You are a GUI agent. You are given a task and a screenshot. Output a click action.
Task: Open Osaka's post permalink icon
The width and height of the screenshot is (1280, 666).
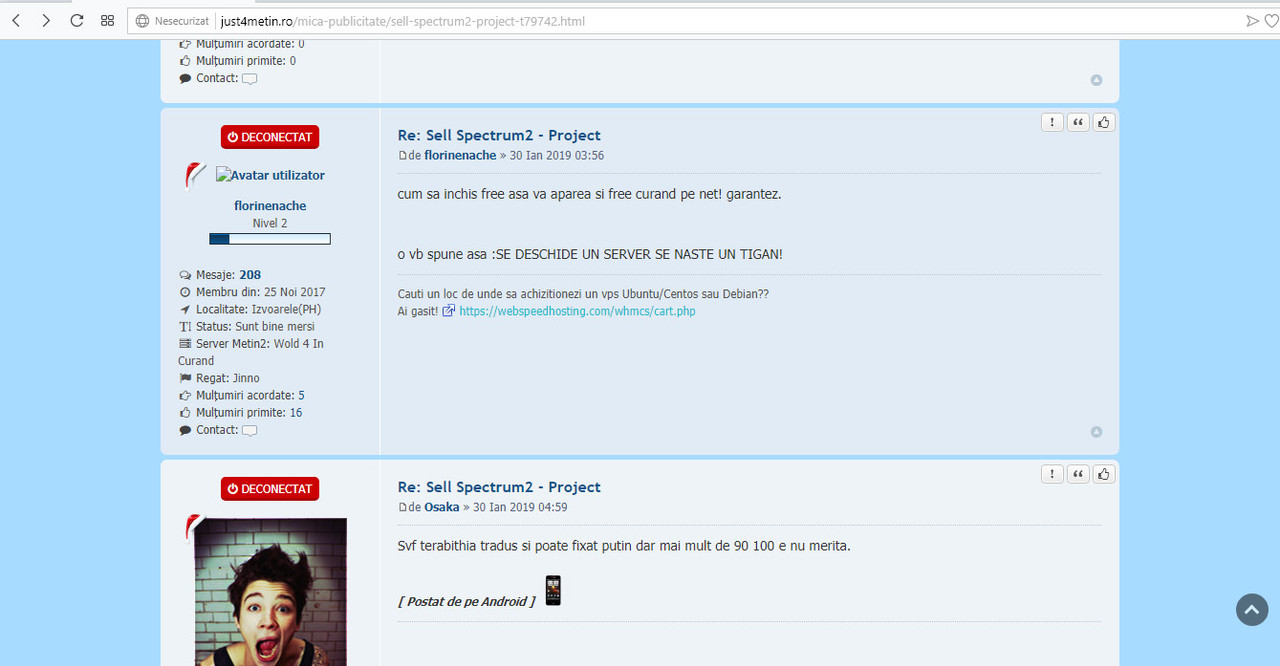pos(403,508)
